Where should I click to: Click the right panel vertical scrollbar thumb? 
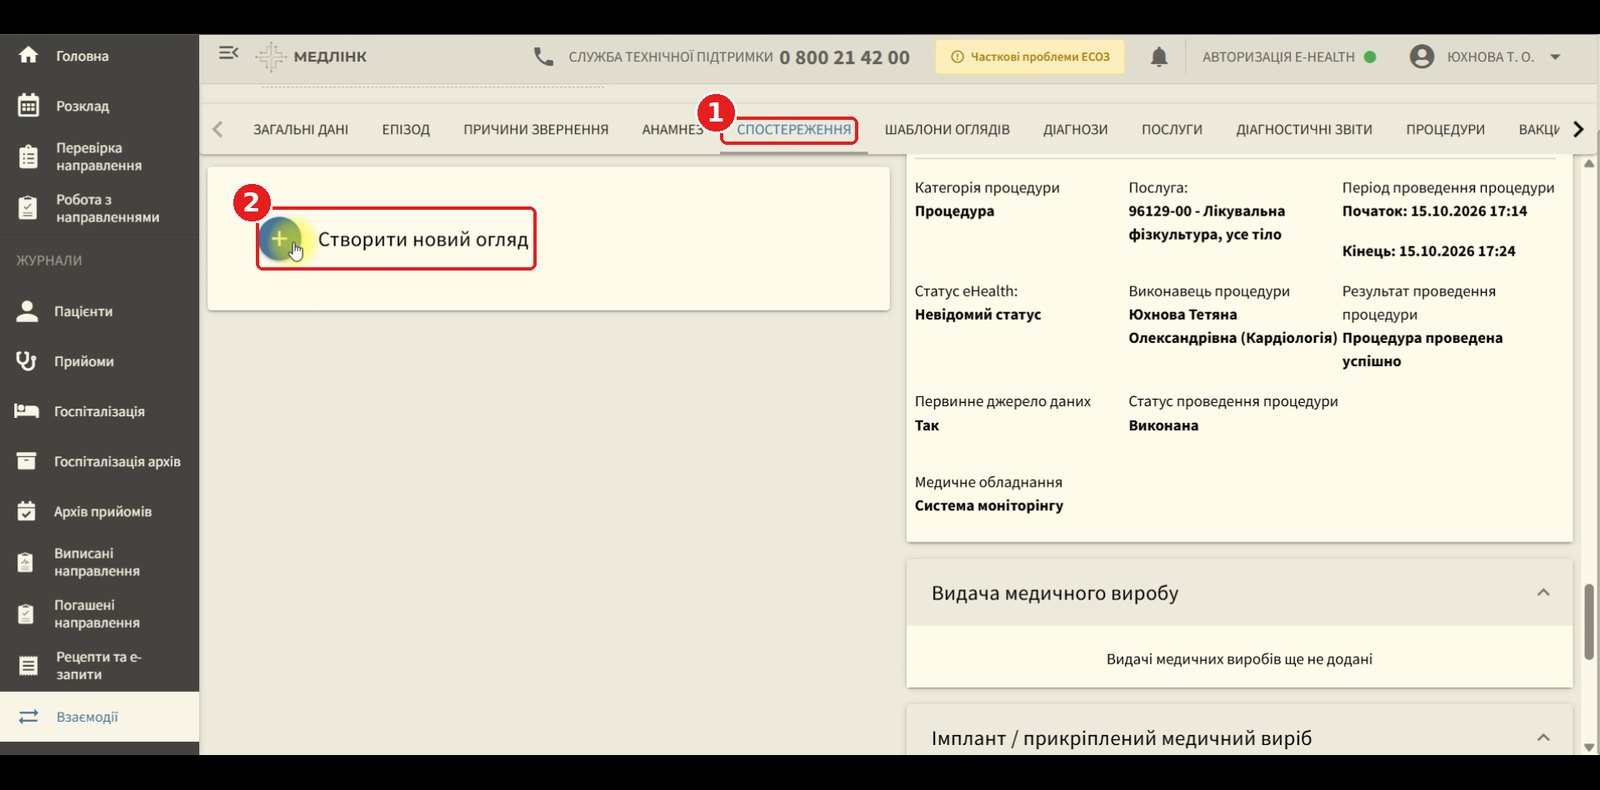pos(1589,622)
